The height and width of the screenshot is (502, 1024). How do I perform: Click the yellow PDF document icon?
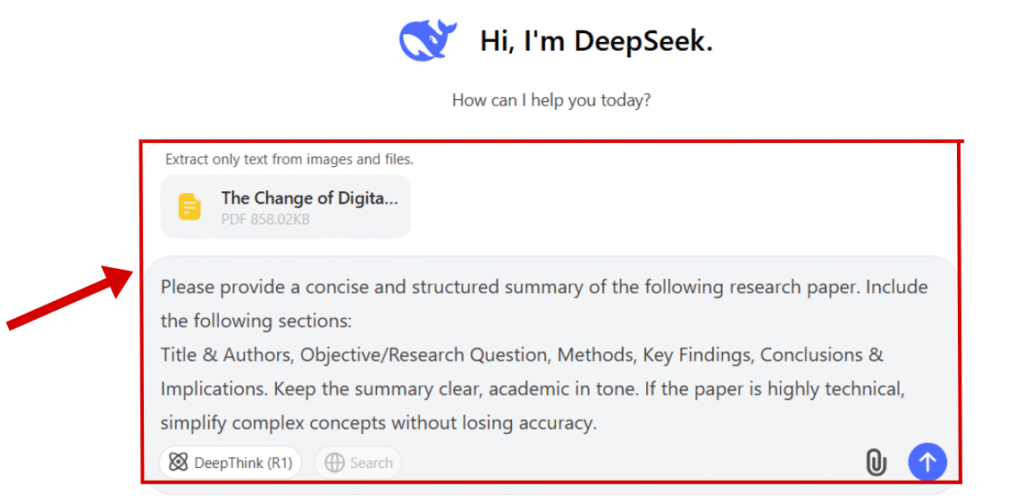tap(190, 207)
